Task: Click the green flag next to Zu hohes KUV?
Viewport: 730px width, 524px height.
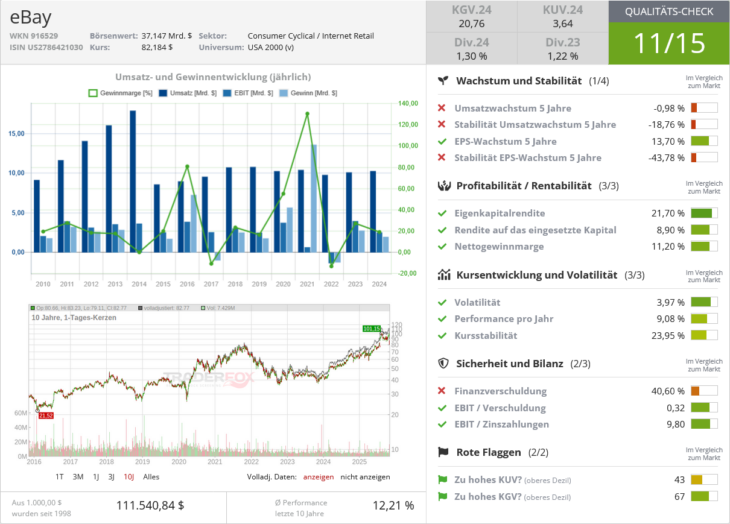Action: (443, 479)
